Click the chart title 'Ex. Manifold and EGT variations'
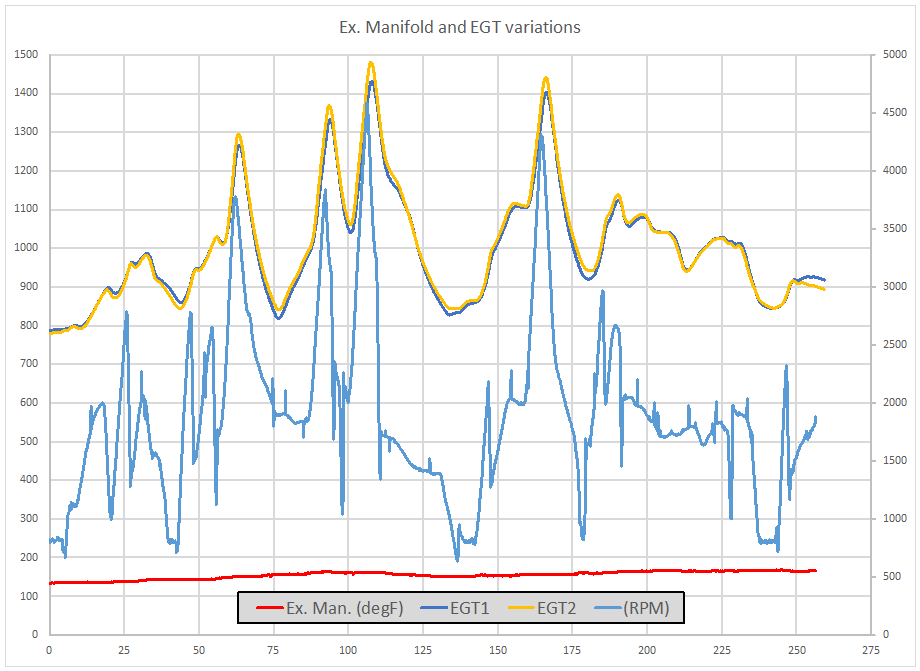 (460, 27)
